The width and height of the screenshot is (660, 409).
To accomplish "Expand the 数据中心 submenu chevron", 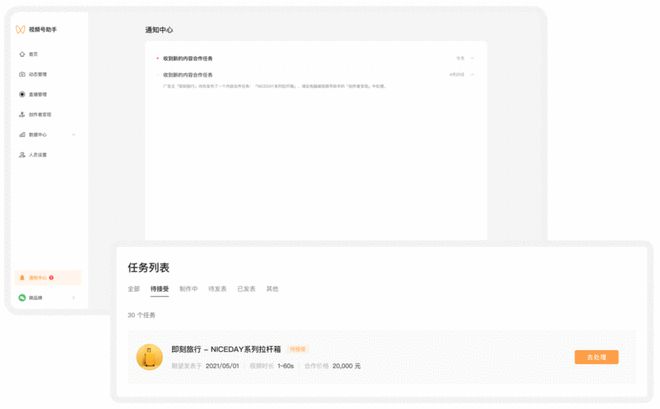I will click(x=74, y=135).
